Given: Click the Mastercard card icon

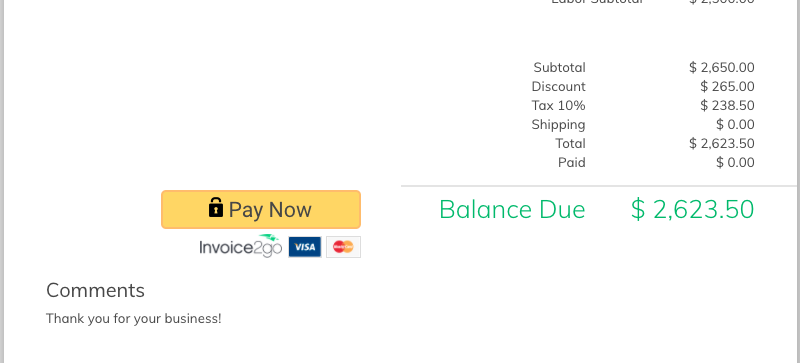Looking at the screenshot, I should click(343, 247).
